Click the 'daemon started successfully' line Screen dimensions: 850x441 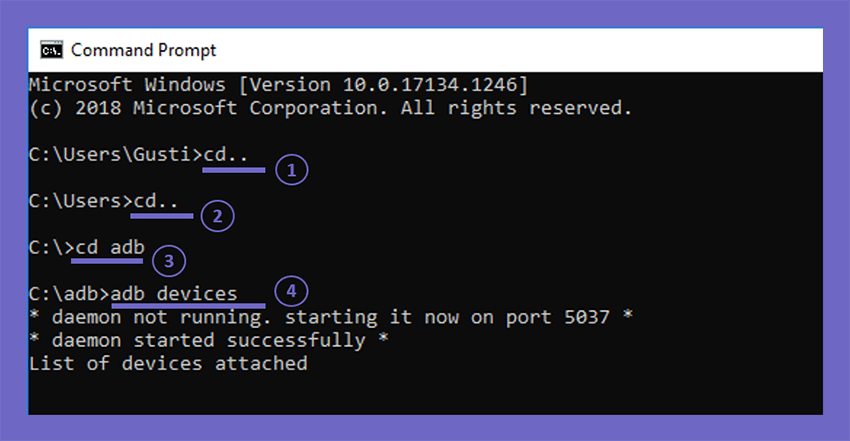209,340
